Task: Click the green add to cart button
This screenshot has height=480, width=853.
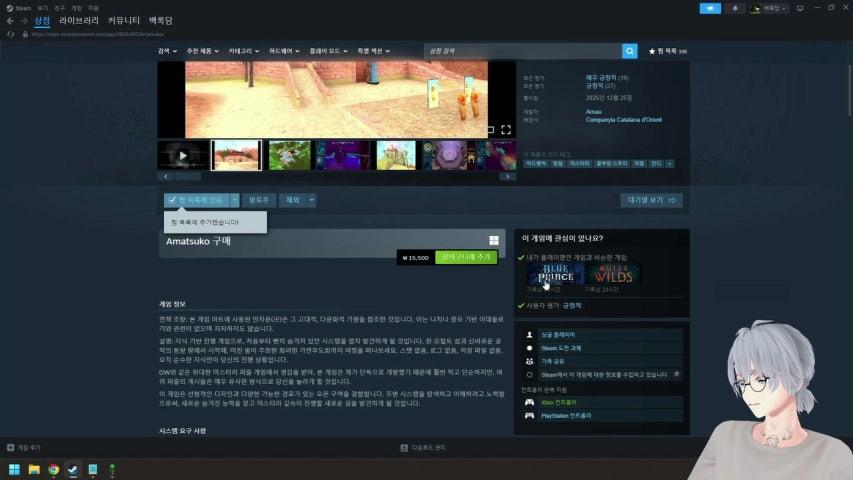Action: pos(466,257)
